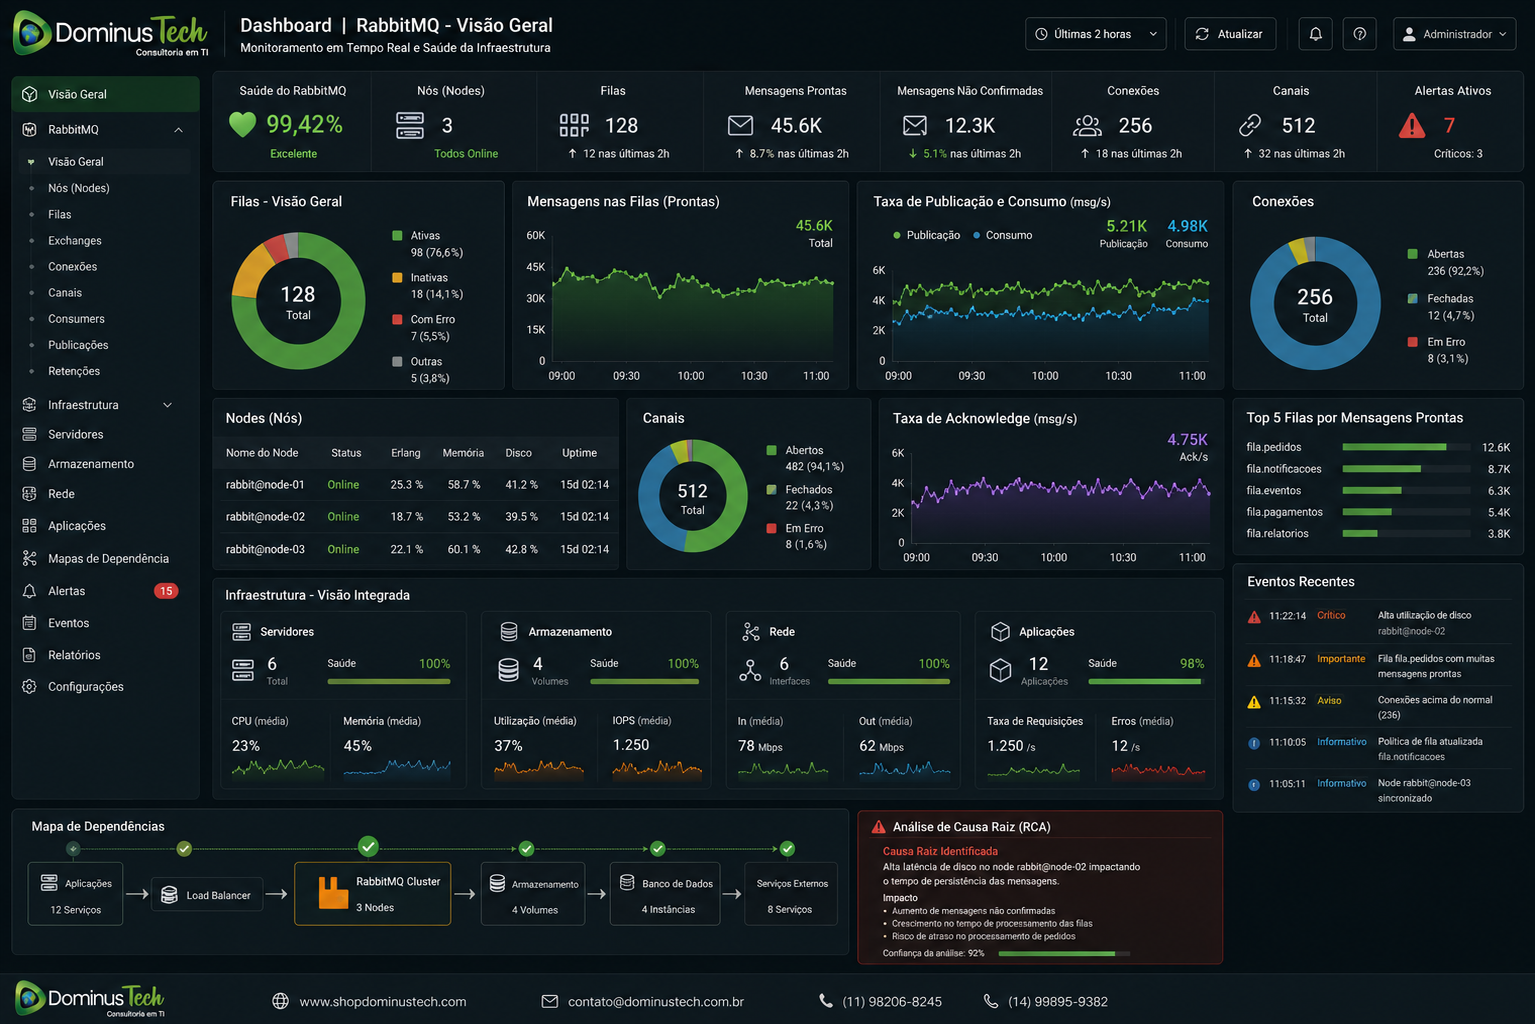
Task: Click the fila.pedidos progress bar
Action: click(1406, 447)
